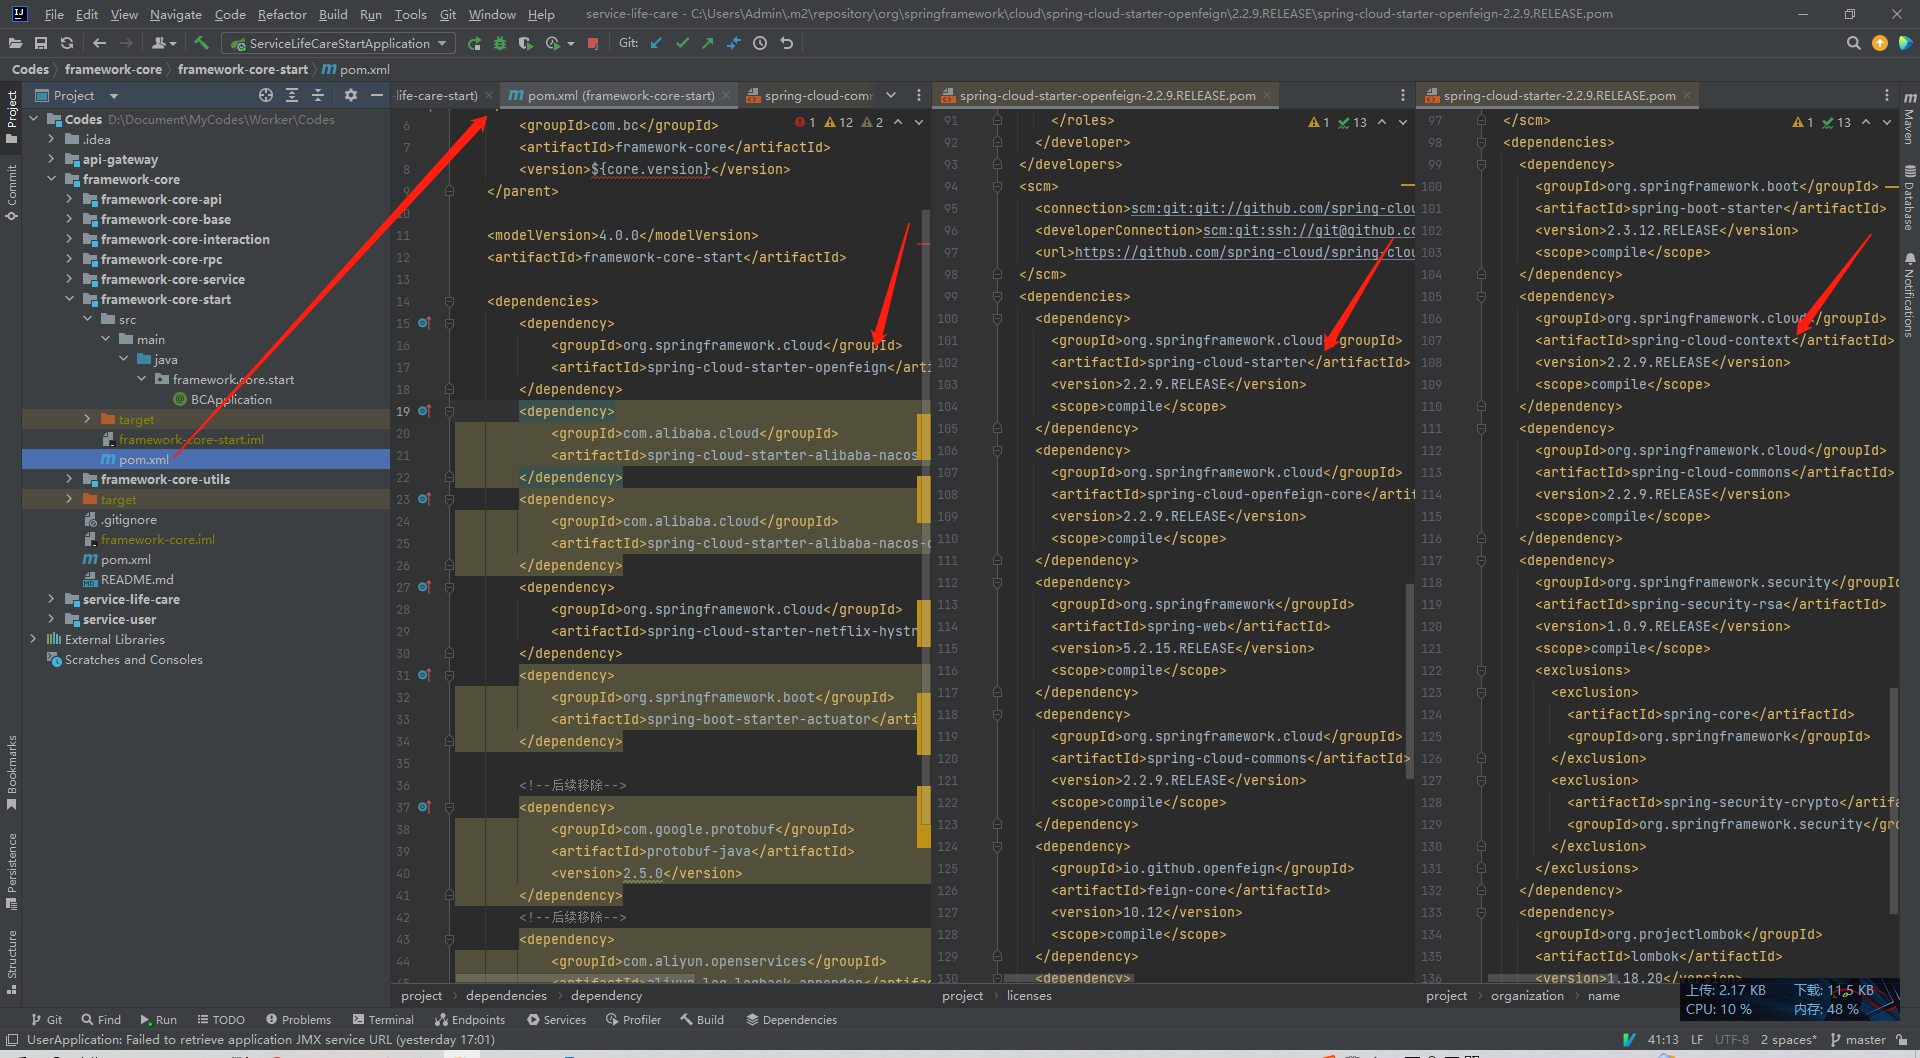The image size is (1920, 1058).
Task: Hide the Project panel with the minus icon
Action: [377, 95]
